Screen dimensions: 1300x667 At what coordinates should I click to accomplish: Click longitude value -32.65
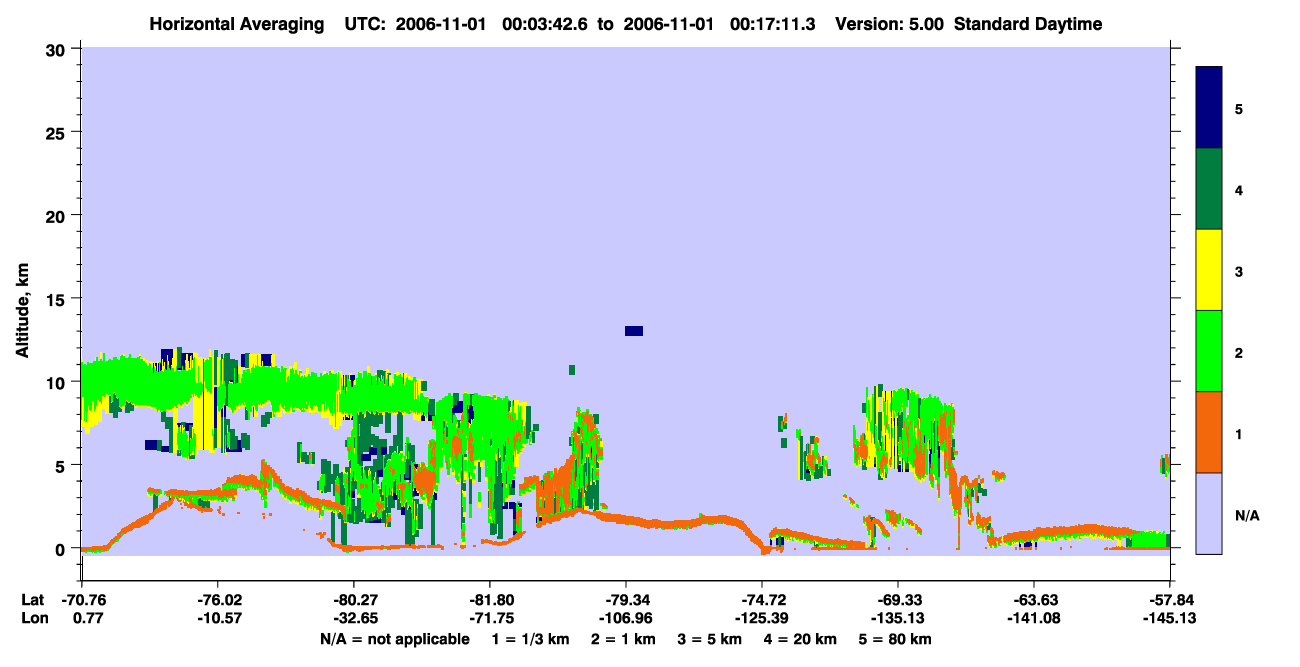click(353, 618)
